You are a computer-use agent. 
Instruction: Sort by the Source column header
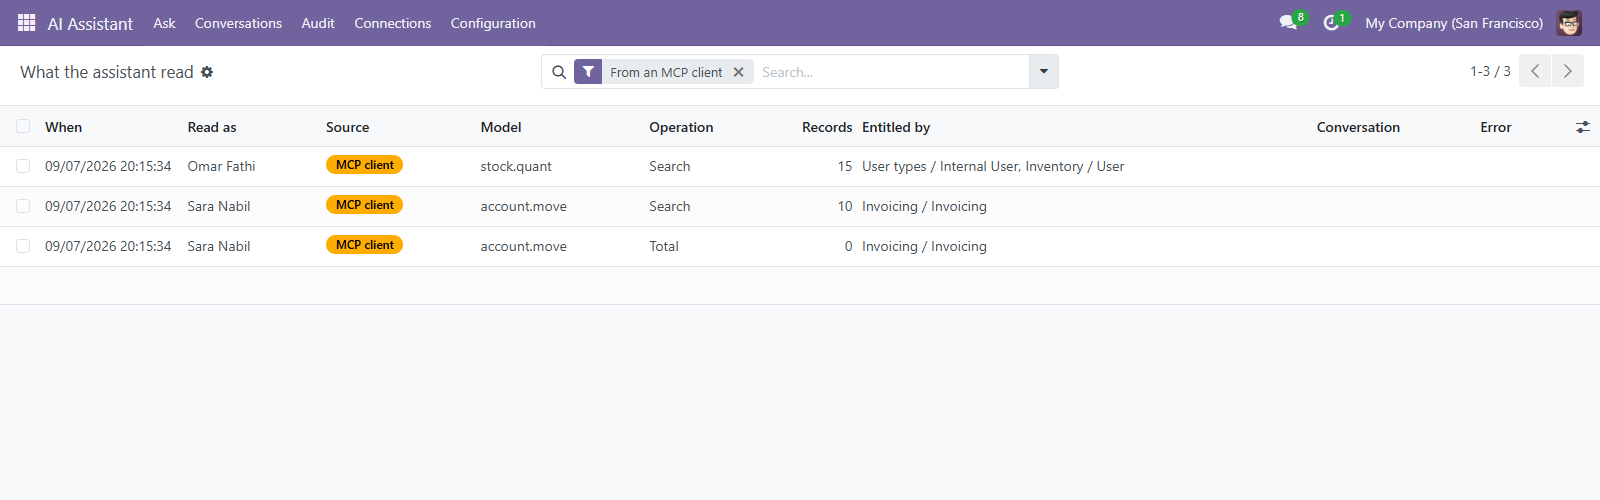347,127
